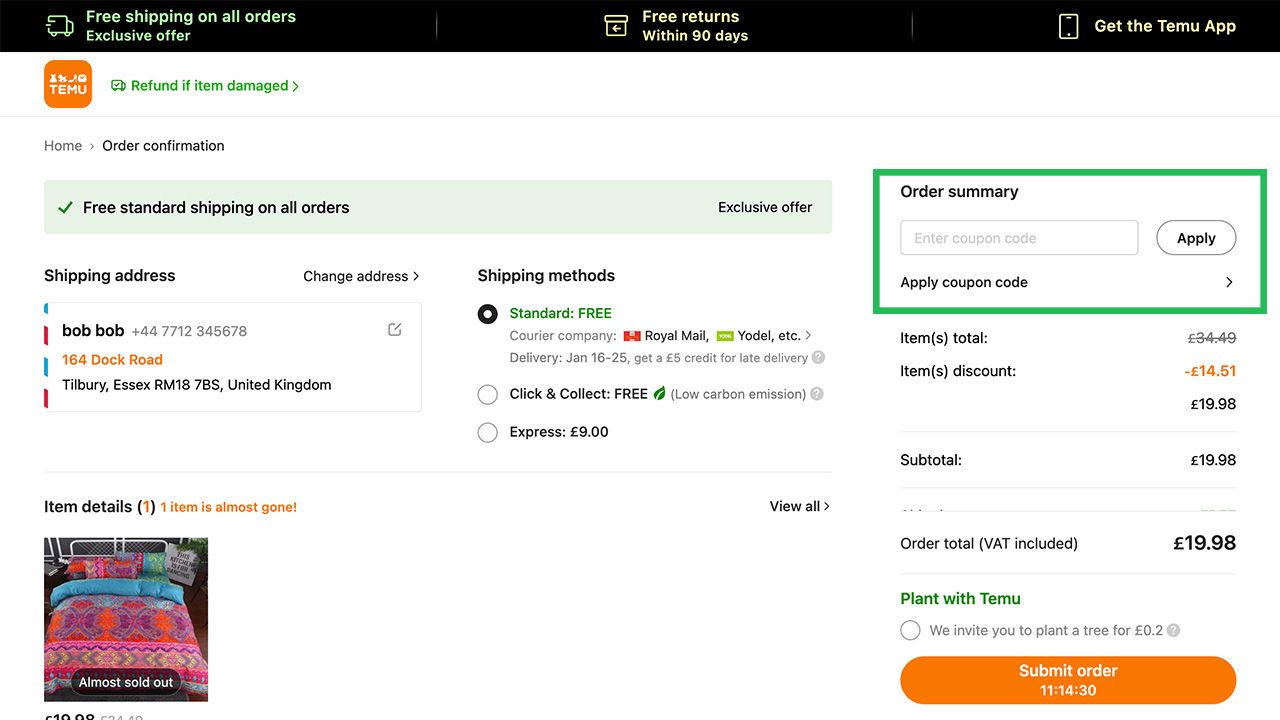
Task: Submit the order
Action: [1068, 680]
